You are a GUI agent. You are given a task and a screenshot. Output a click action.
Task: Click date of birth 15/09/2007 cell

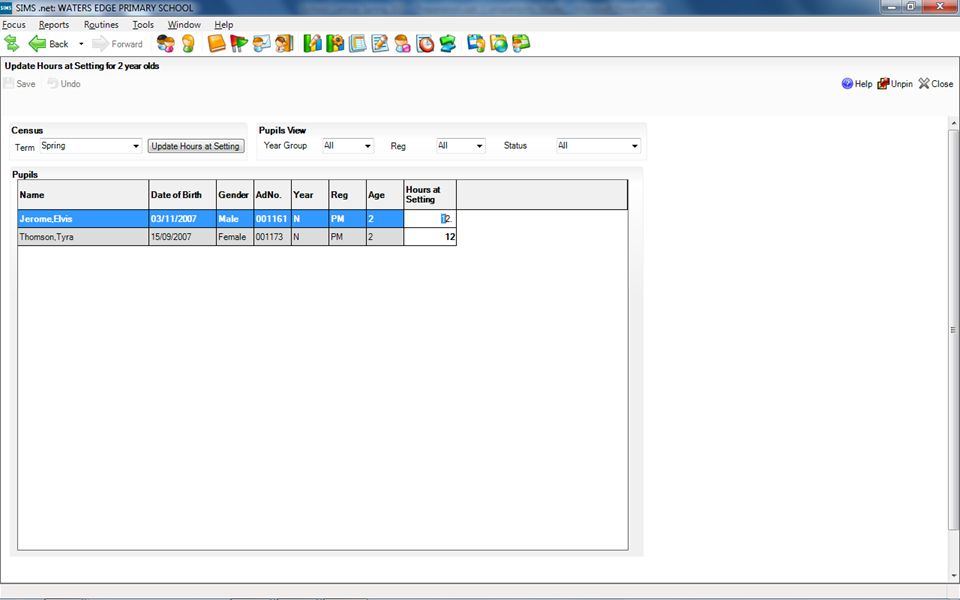pyautogui.click(x=182, y=237)
